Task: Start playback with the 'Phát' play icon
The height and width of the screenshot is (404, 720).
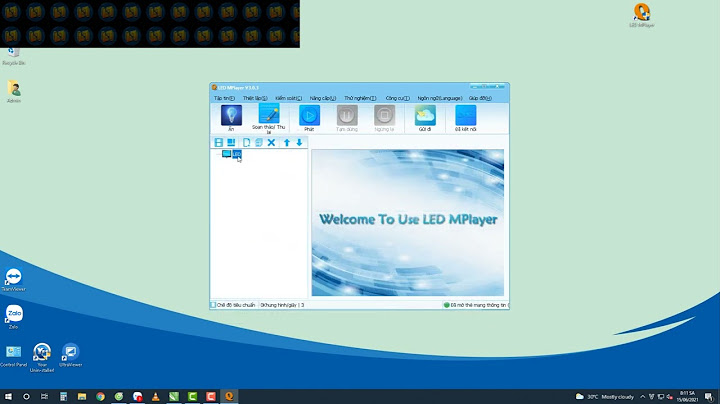Action: click(x=309, y=116)
